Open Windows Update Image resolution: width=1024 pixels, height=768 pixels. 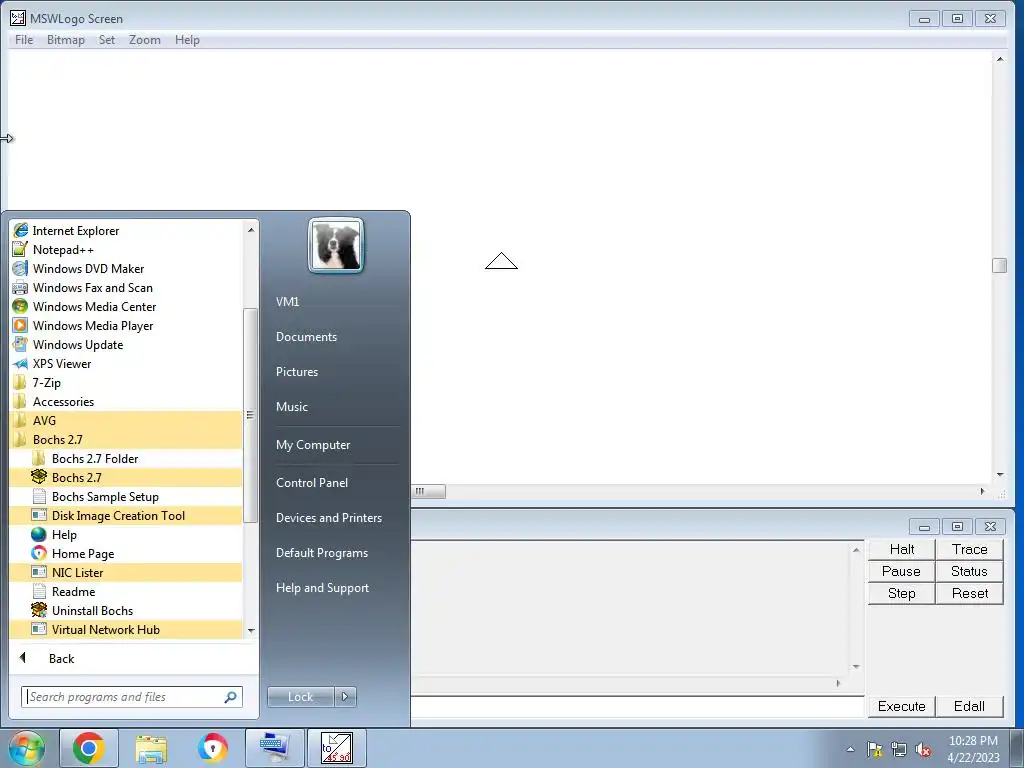[127, 344]
